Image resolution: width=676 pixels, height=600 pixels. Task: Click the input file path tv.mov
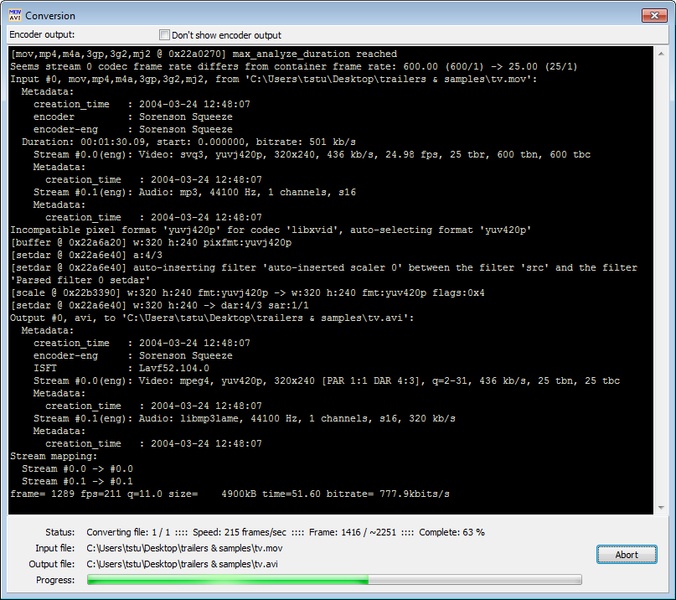click(x=185, y=548)
